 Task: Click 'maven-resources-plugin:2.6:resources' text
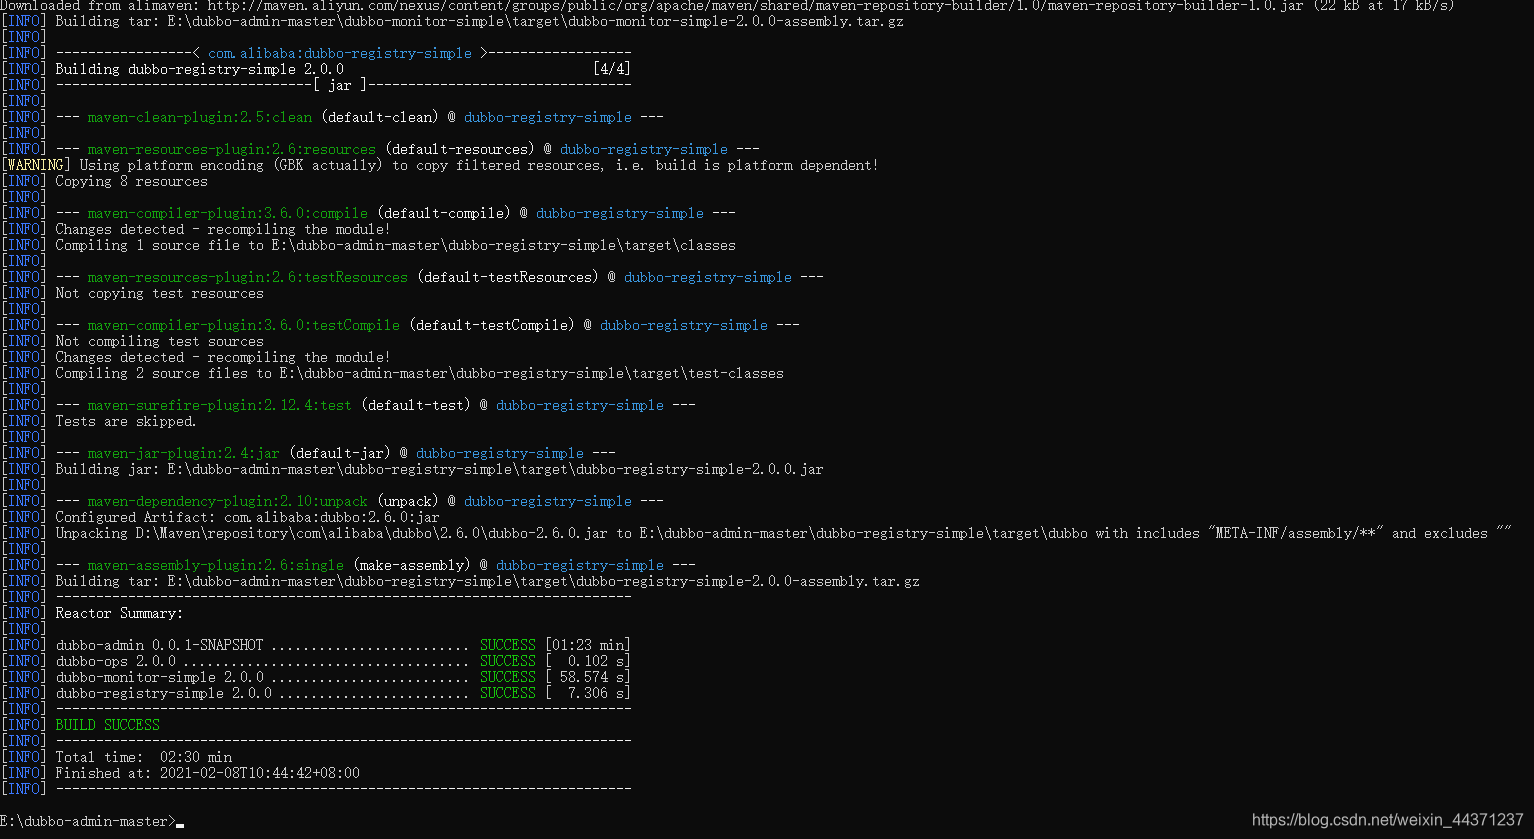point(231,149)
